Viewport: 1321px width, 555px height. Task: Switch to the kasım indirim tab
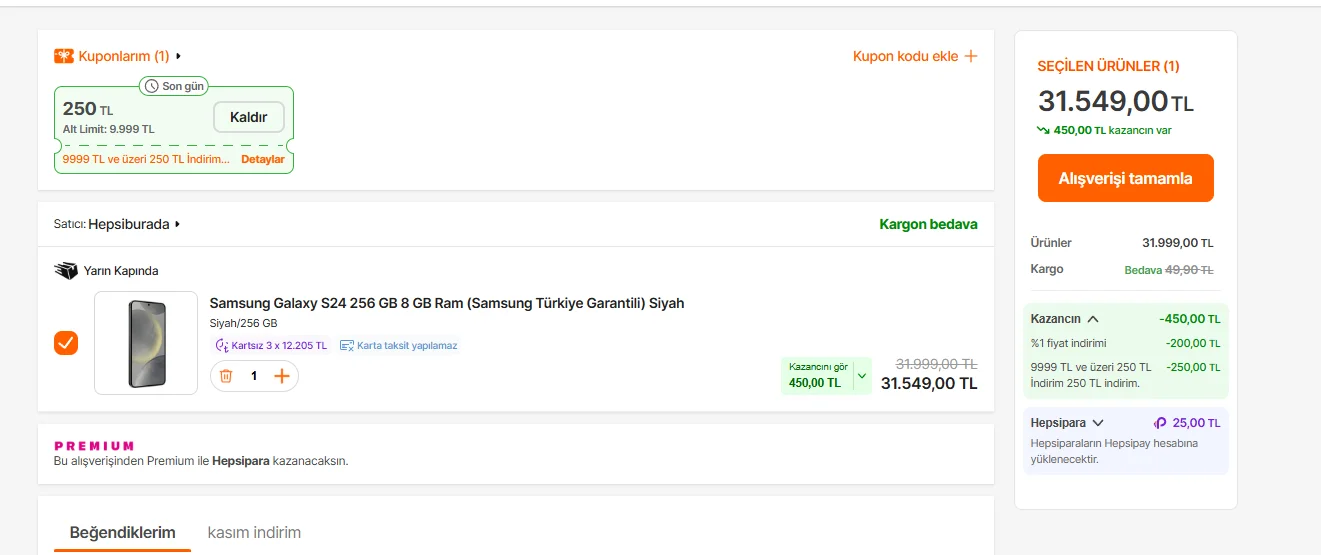[254, 532]
